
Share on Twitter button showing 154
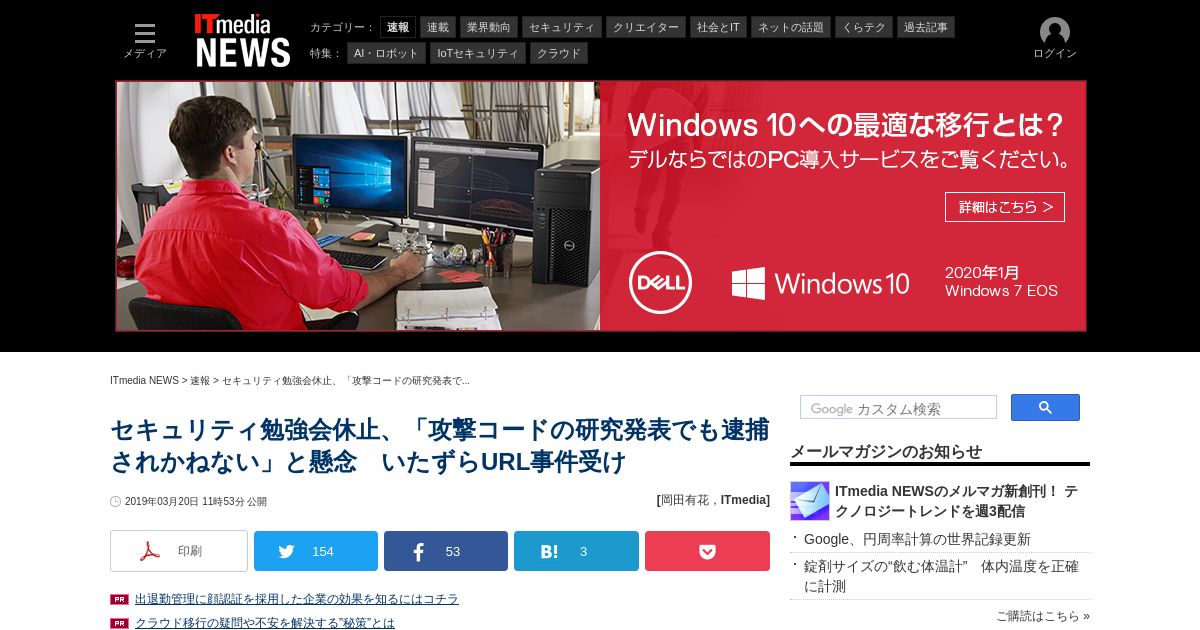(316, 551)
